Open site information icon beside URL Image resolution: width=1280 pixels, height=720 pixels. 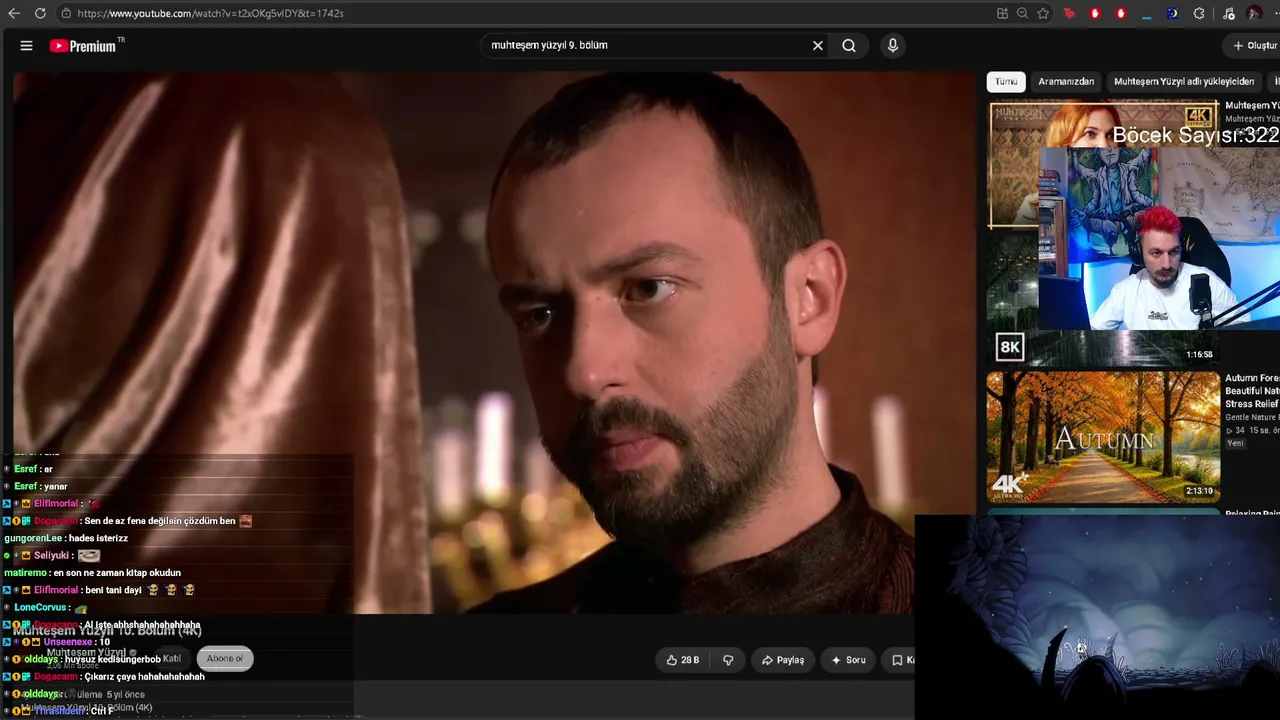[65, 13]
